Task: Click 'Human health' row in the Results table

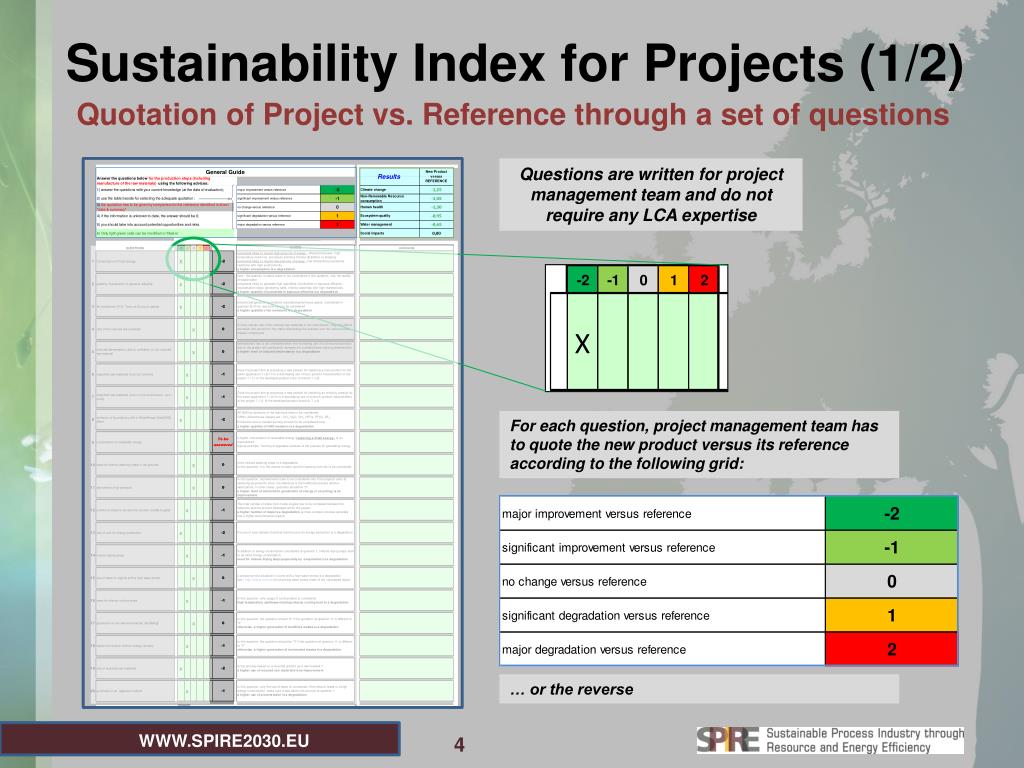Action: (406, 207)
